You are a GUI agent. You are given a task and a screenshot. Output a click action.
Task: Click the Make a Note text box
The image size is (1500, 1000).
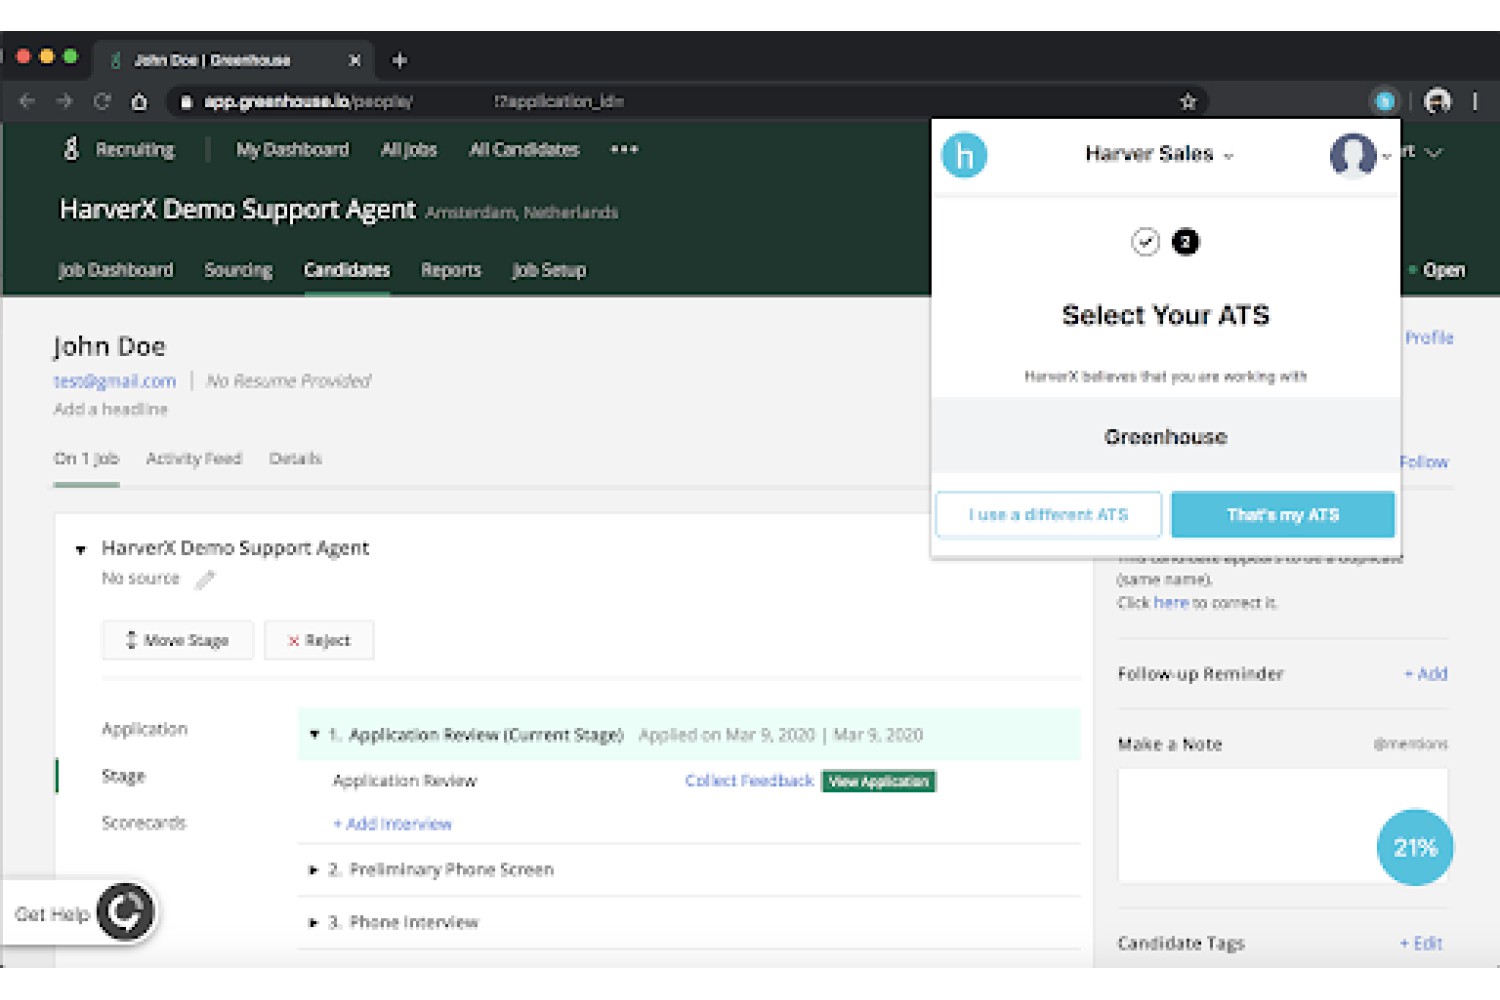1282,825
